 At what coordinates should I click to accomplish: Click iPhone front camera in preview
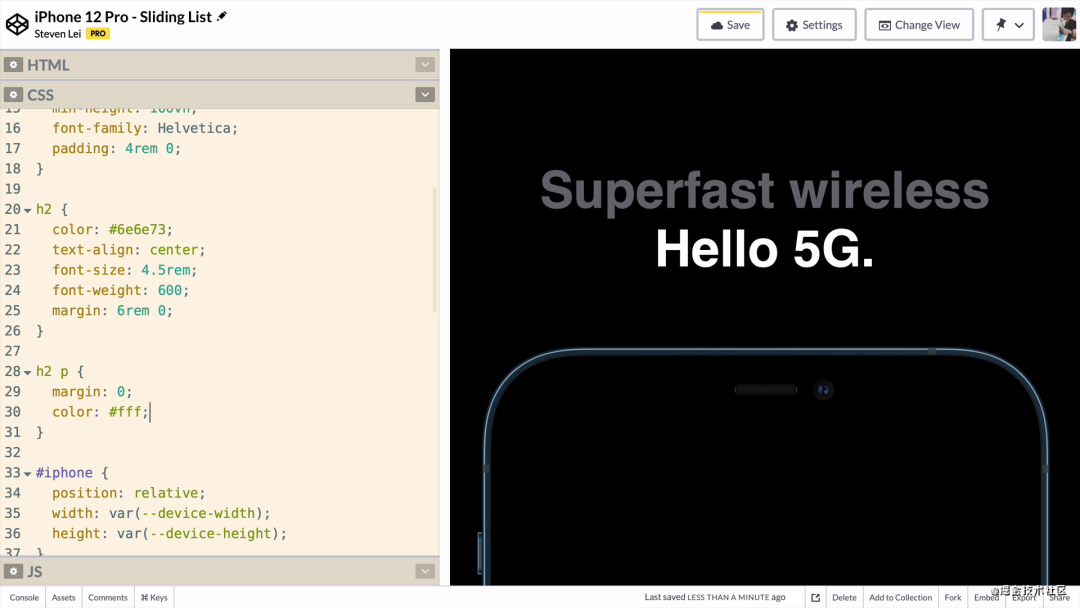(x=823, y=390)
